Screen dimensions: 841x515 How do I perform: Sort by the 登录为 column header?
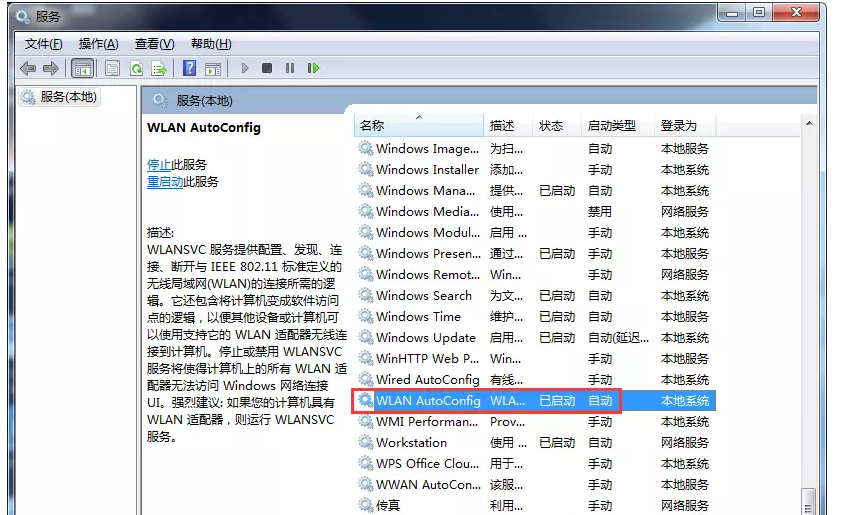click(685, 126)
